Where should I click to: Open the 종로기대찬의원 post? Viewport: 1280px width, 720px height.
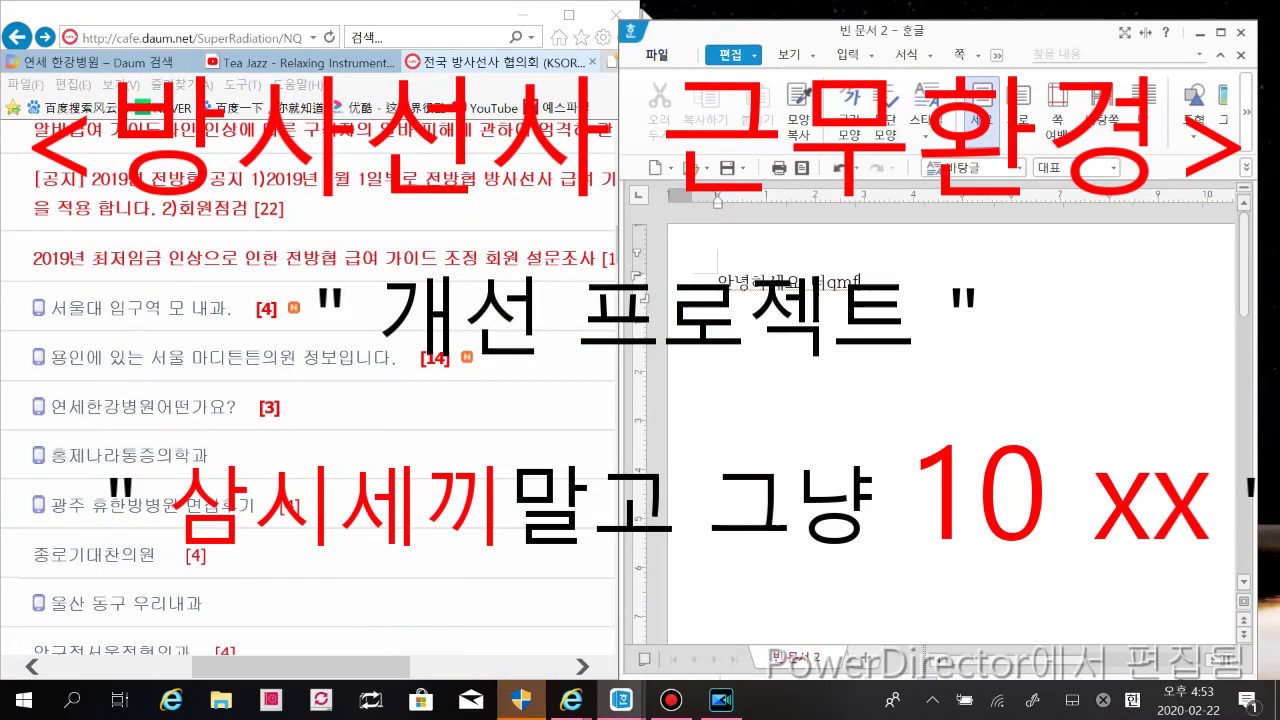(94, 554)
